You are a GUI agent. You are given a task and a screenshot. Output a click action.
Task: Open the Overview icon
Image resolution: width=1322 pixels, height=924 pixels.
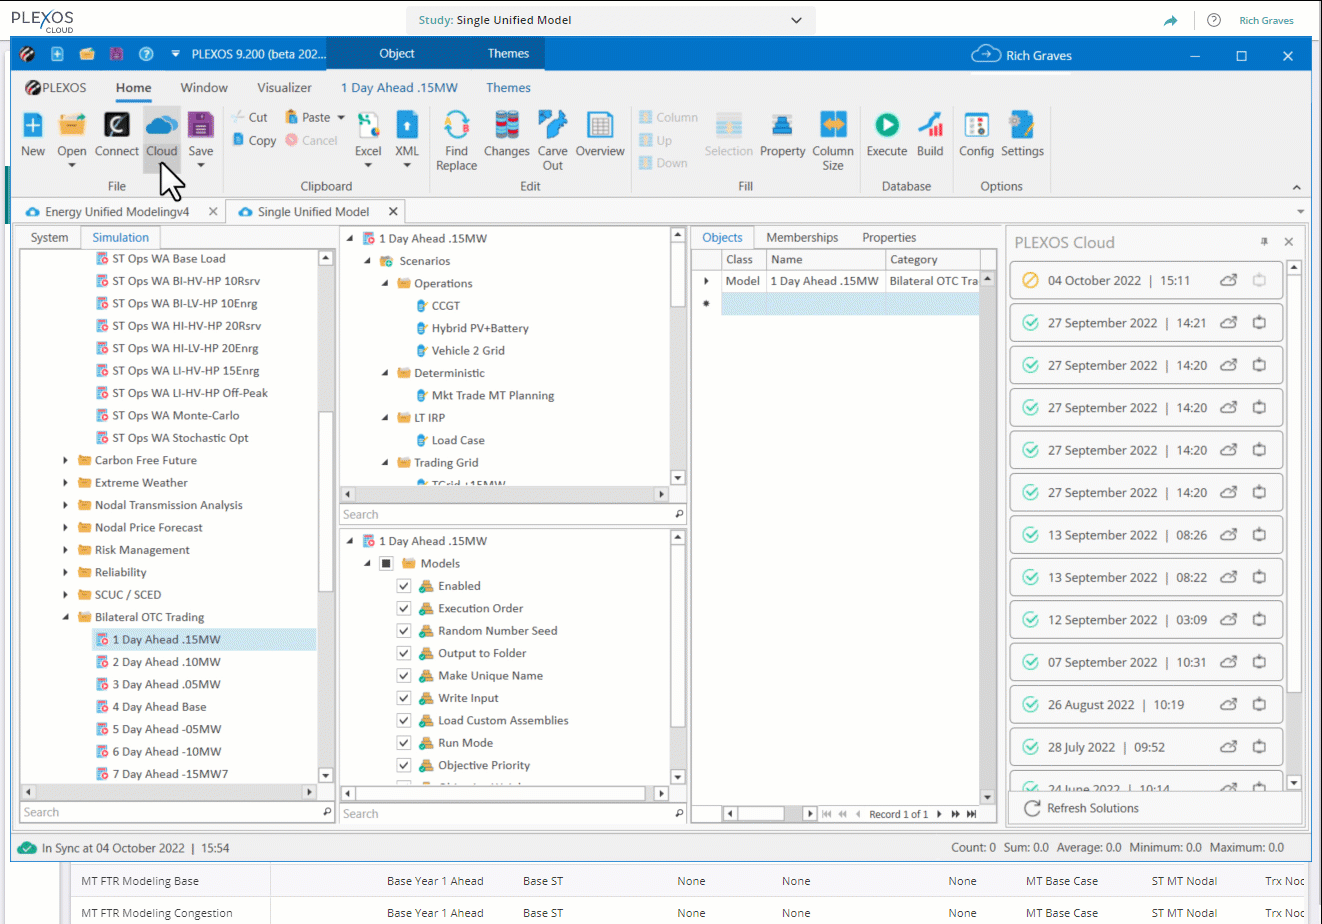tap(600, 125)
